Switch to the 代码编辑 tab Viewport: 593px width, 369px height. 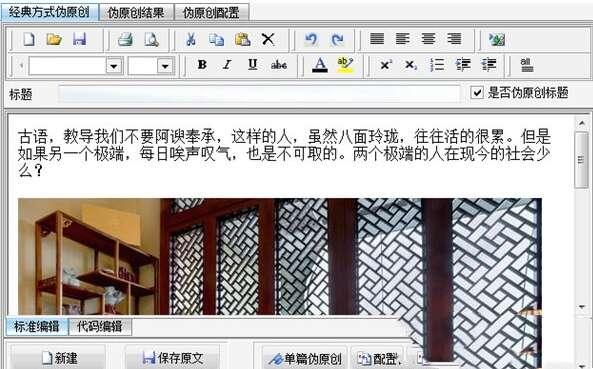[x=99, y=327]
